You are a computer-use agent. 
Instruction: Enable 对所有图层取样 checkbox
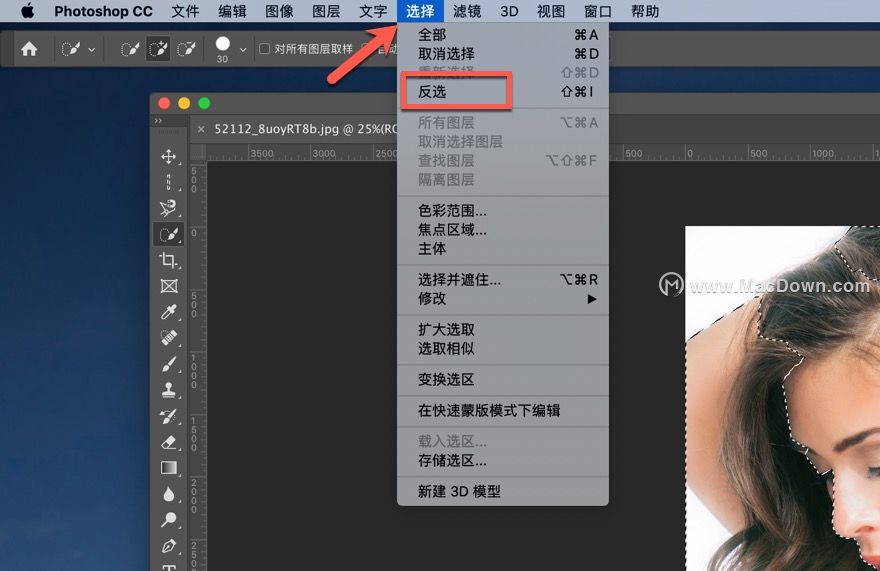tap(265, 48)
